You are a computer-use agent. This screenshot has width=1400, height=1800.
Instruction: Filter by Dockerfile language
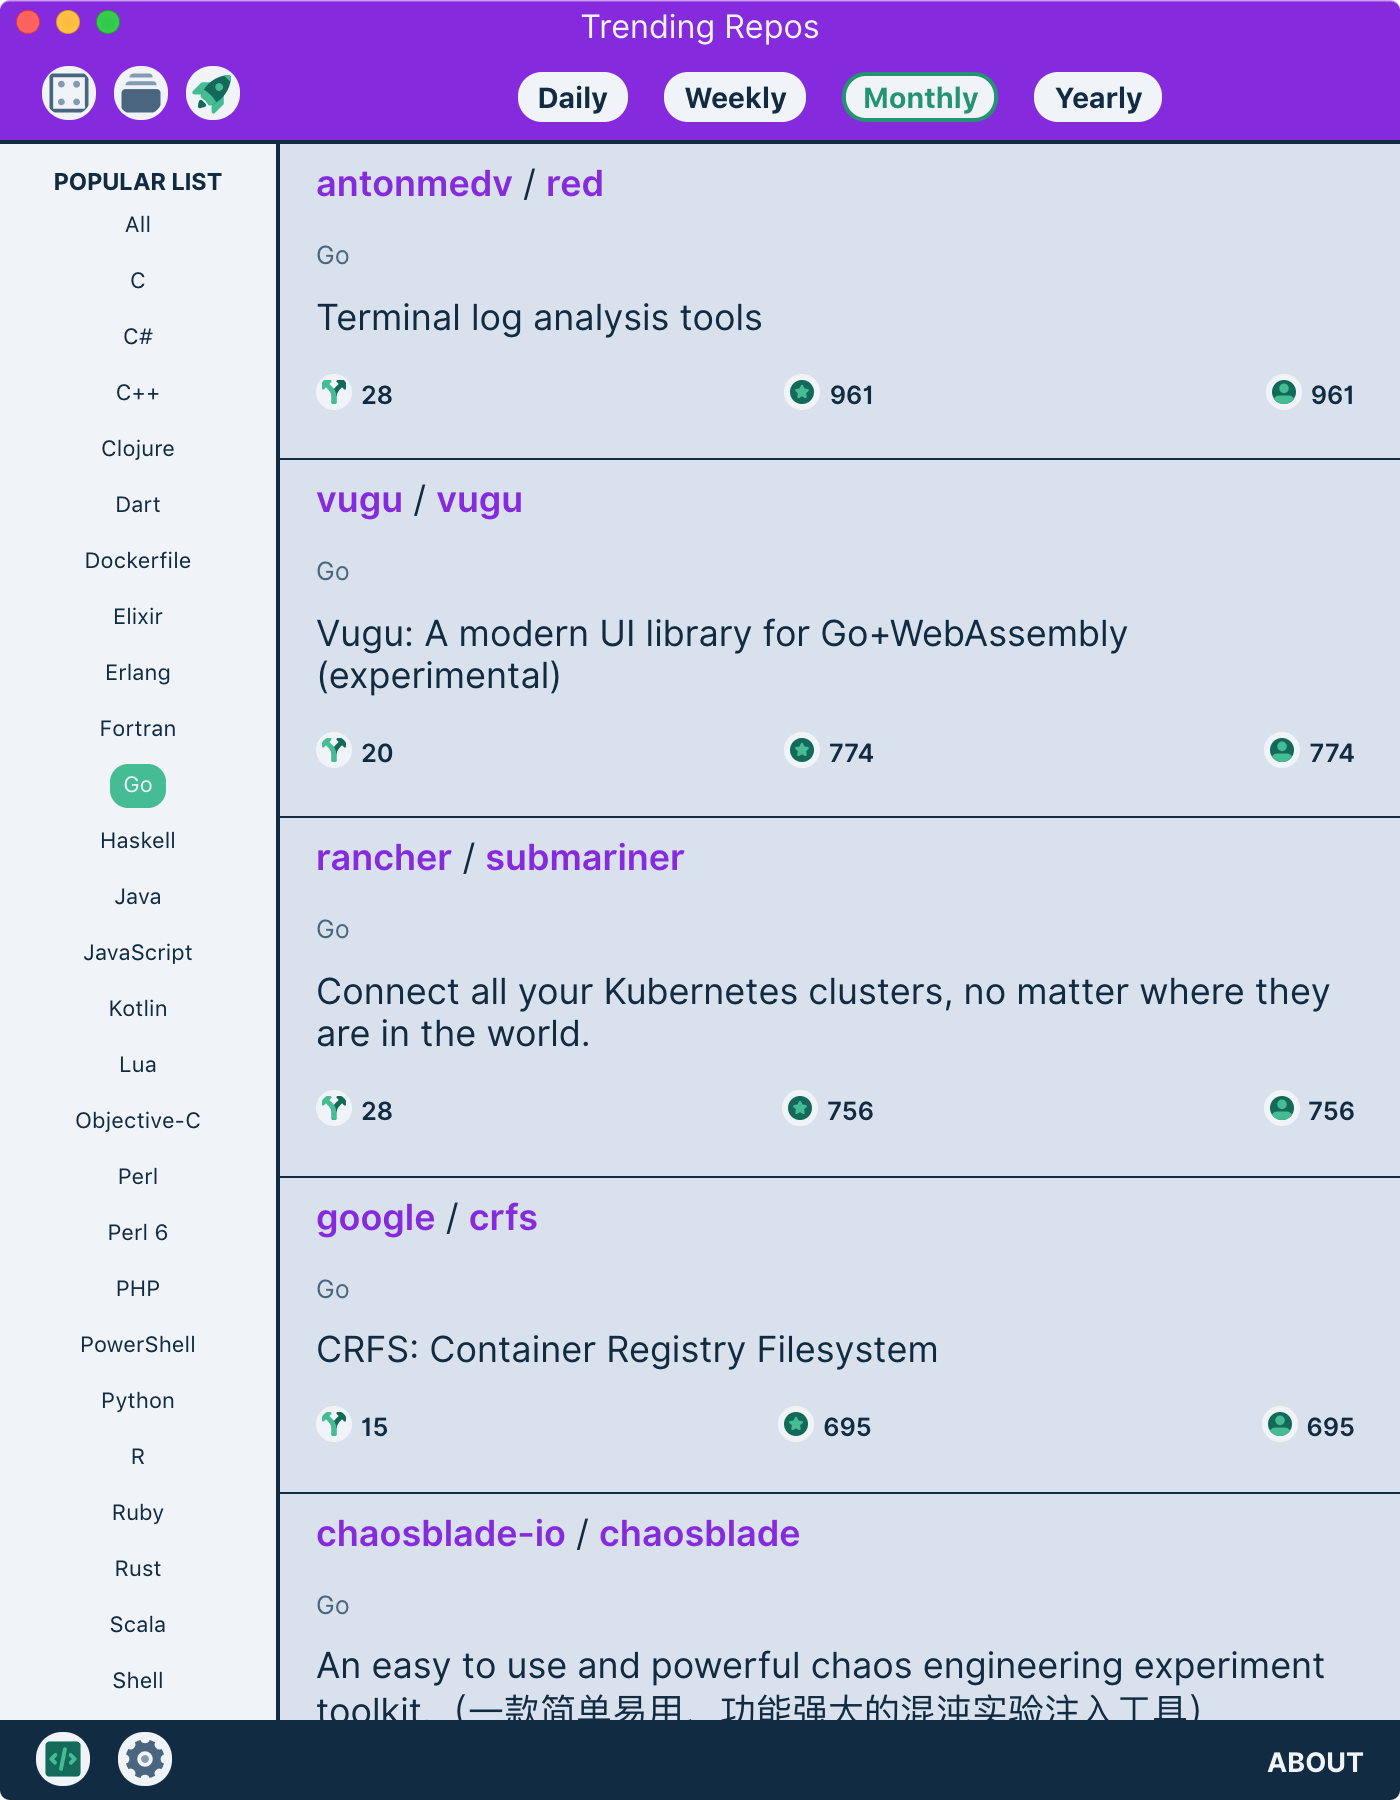tap(138, 561)
